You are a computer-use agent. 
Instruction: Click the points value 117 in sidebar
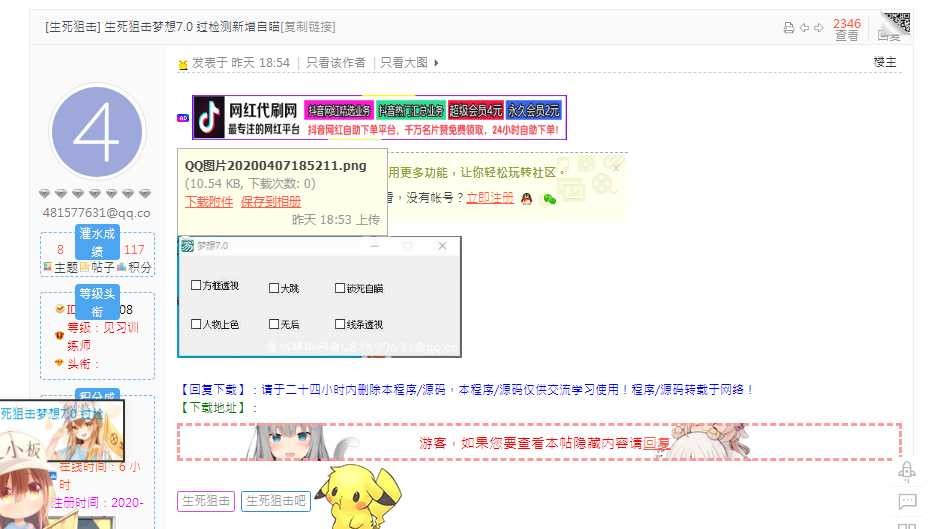[134, 249]
